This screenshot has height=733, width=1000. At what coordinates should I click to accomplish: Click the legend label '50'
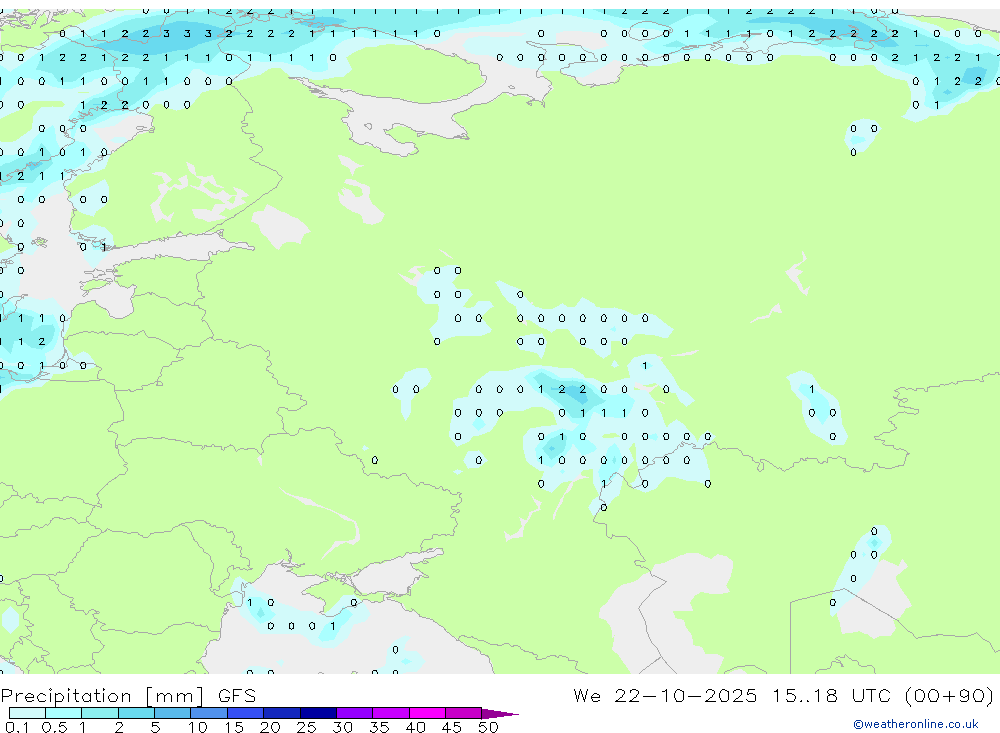488,727
